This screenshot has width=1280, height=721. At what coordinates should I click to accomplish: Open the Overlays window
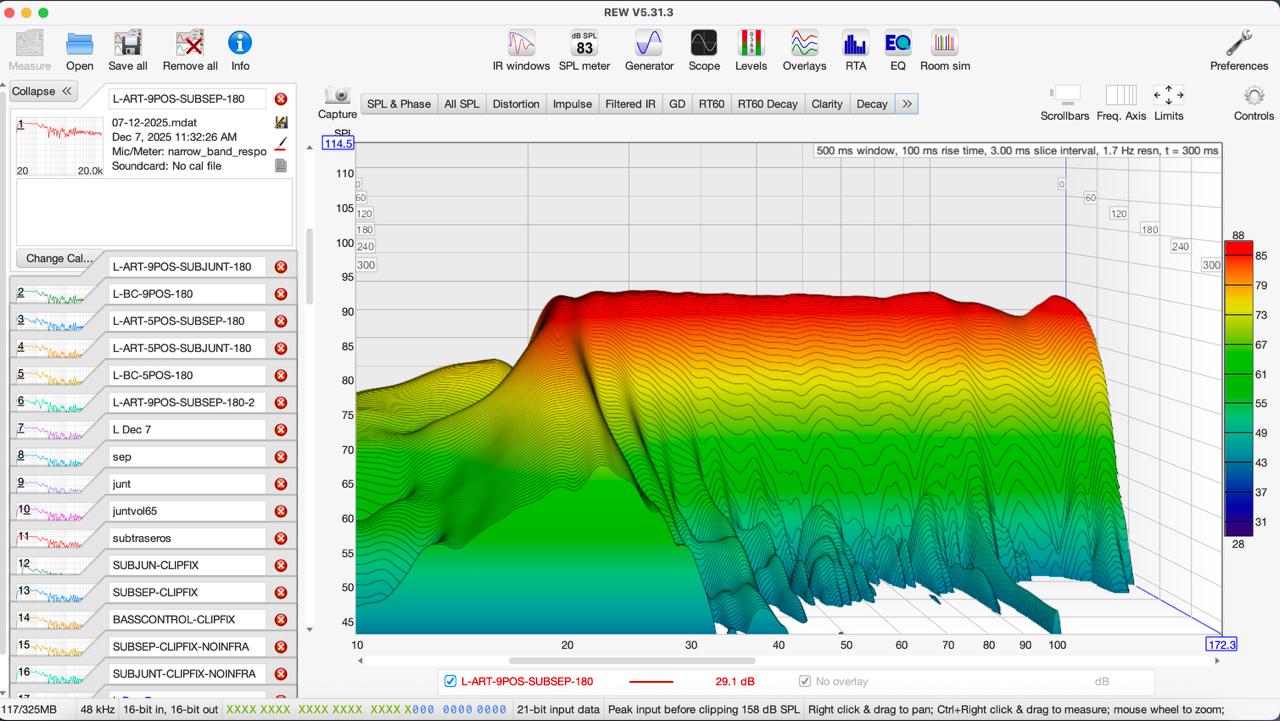tap(804, 45)
